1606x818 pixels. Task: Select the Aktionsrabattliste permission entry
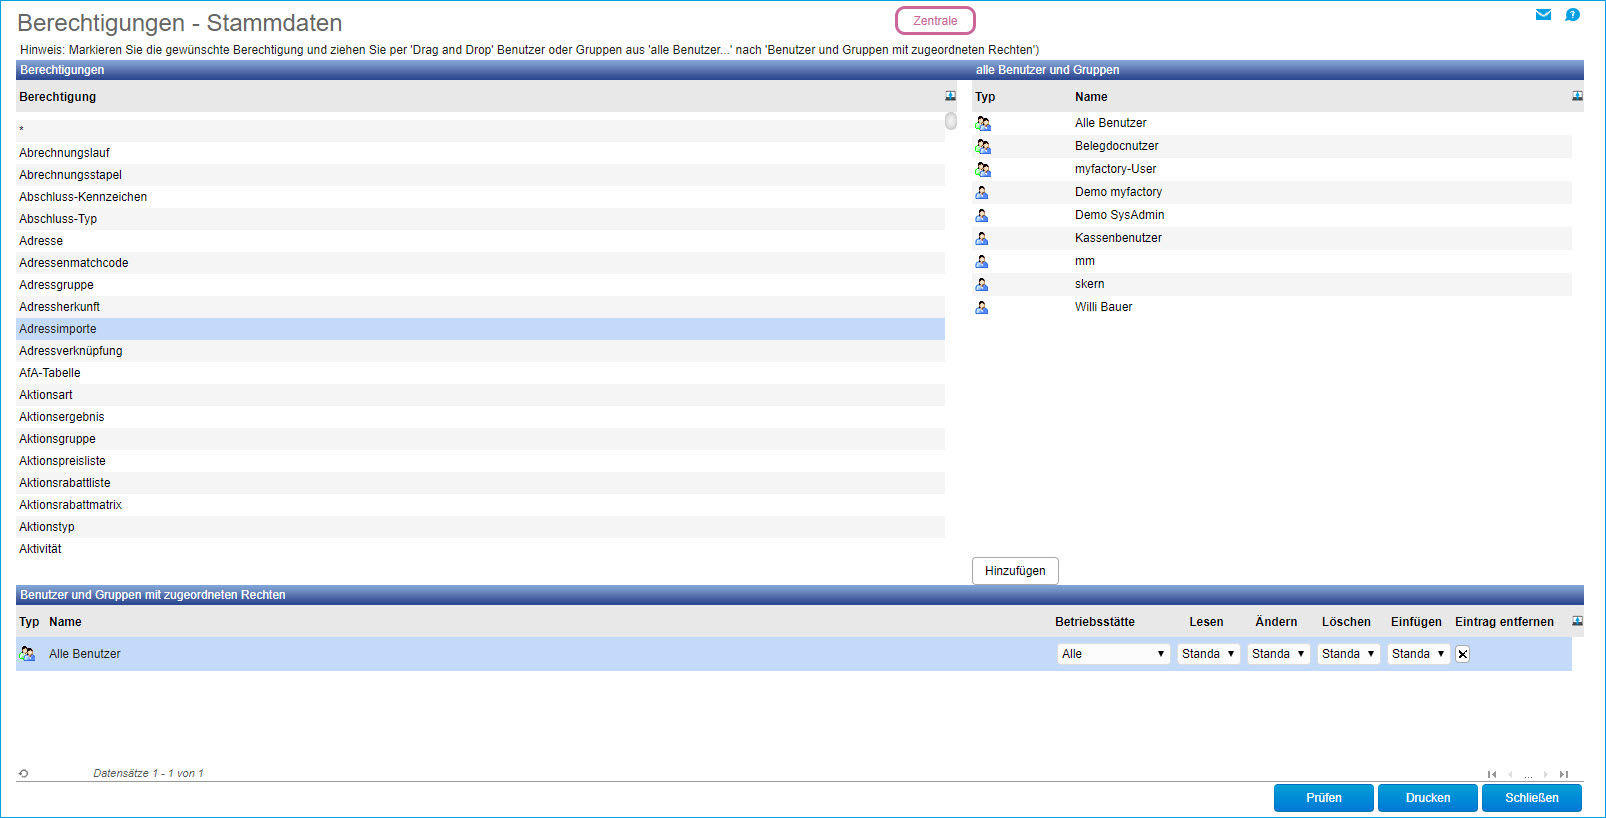click(x=65, y=483)
